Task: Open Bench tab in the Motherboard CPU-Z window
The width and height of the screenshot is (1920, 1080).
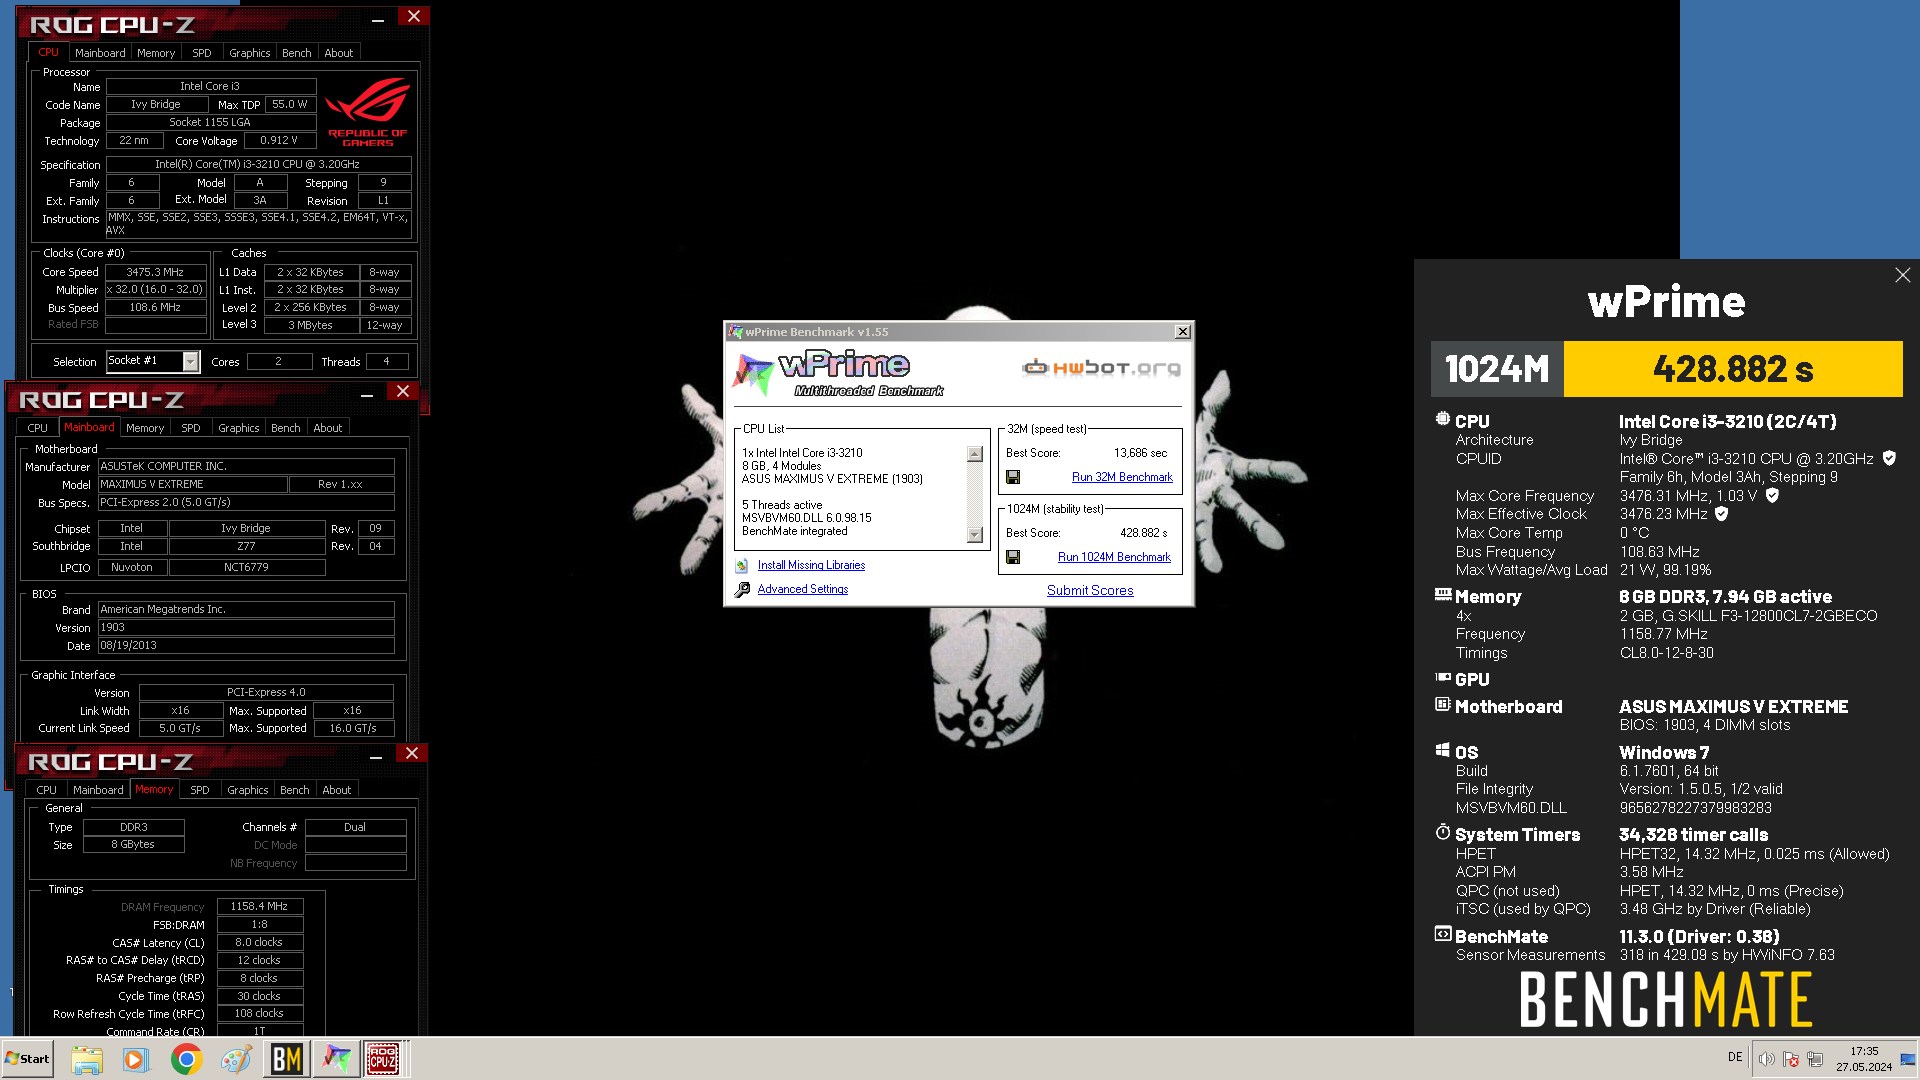Action: click(286, 428)
